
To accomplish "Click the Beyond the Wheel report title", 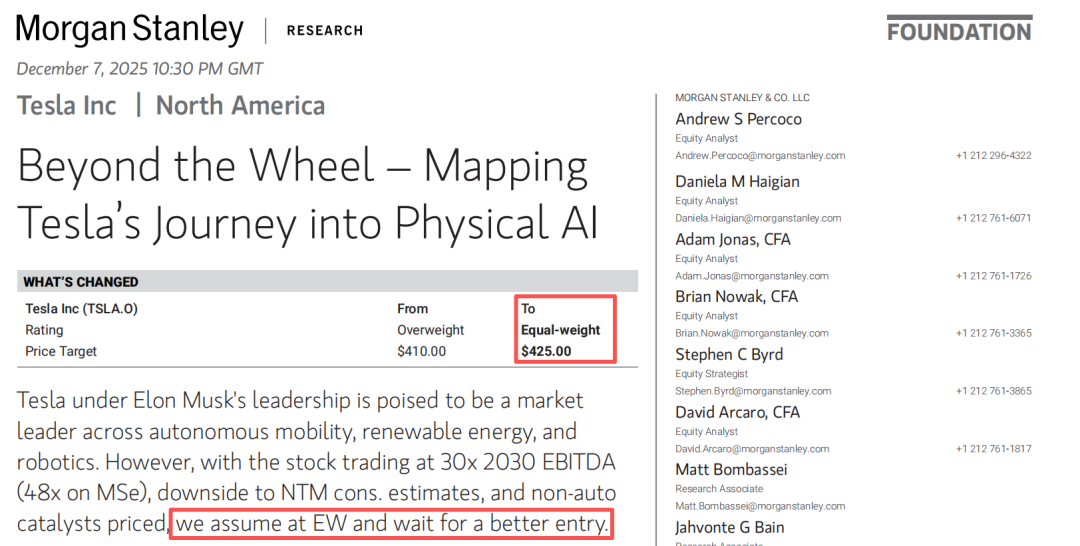I will coord(308,195).
